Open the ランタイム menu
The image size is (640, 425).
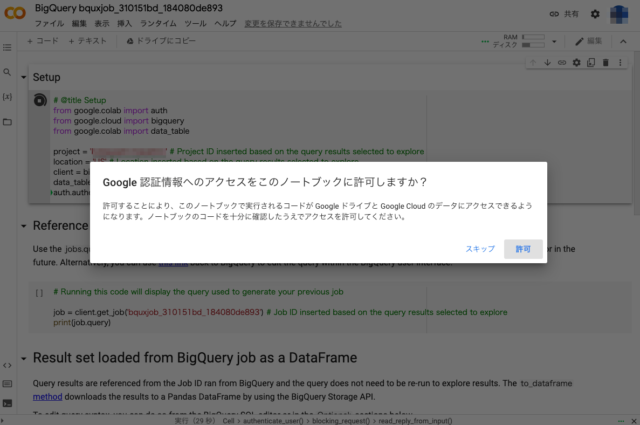coord(158,24)
